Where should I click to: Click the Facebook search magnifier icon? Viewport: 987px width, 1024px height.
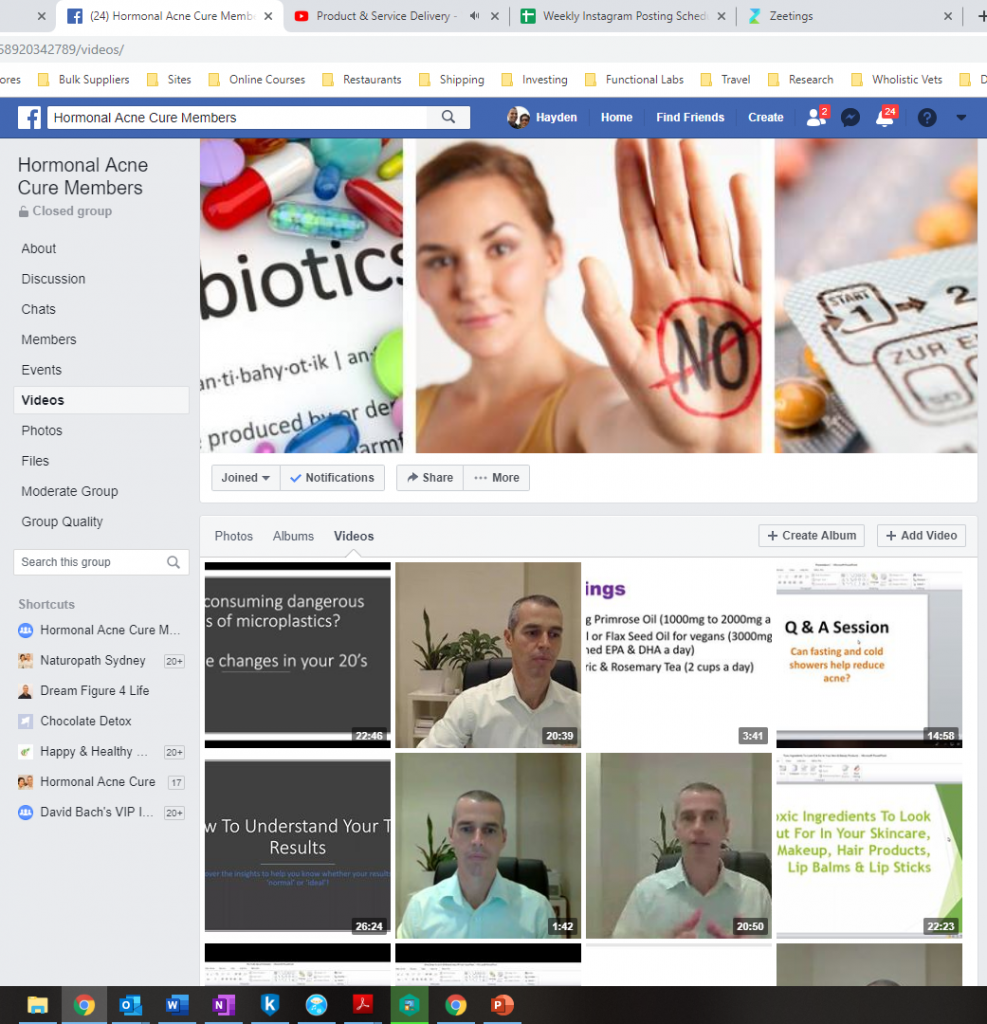coord(448,117)
